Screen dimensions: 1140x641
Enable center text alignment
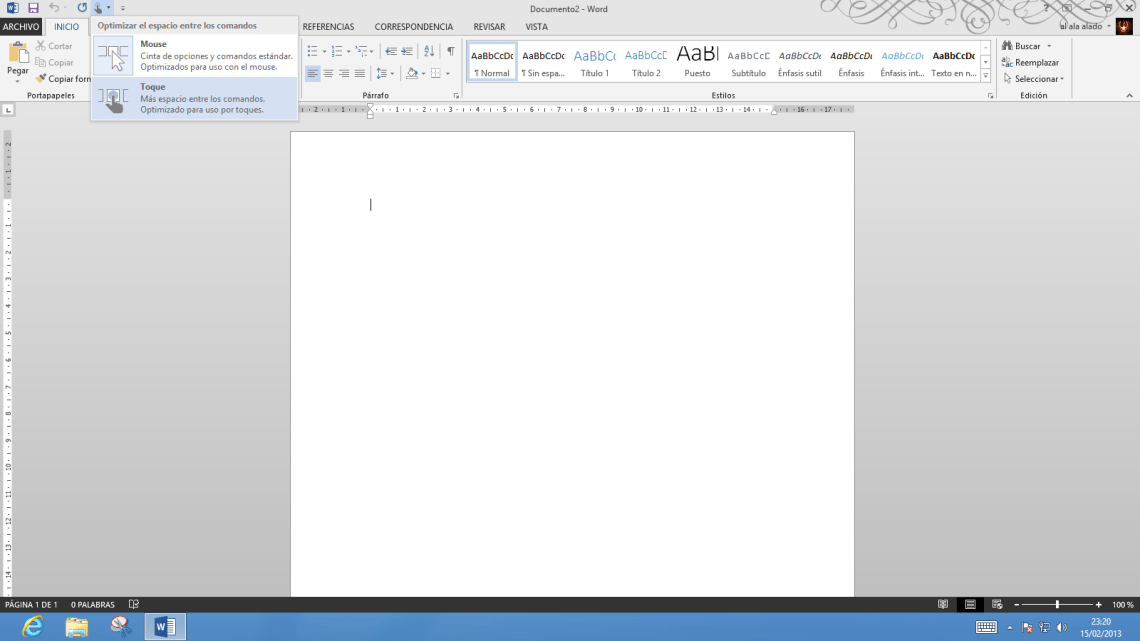331,72
